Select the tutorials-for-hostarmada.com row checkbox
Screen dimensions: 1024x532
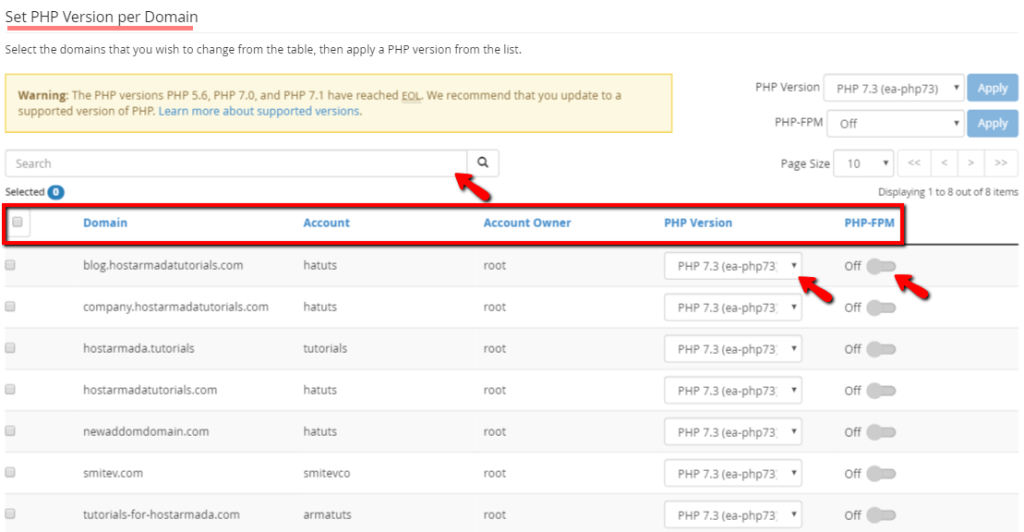(x=10, y=514)
